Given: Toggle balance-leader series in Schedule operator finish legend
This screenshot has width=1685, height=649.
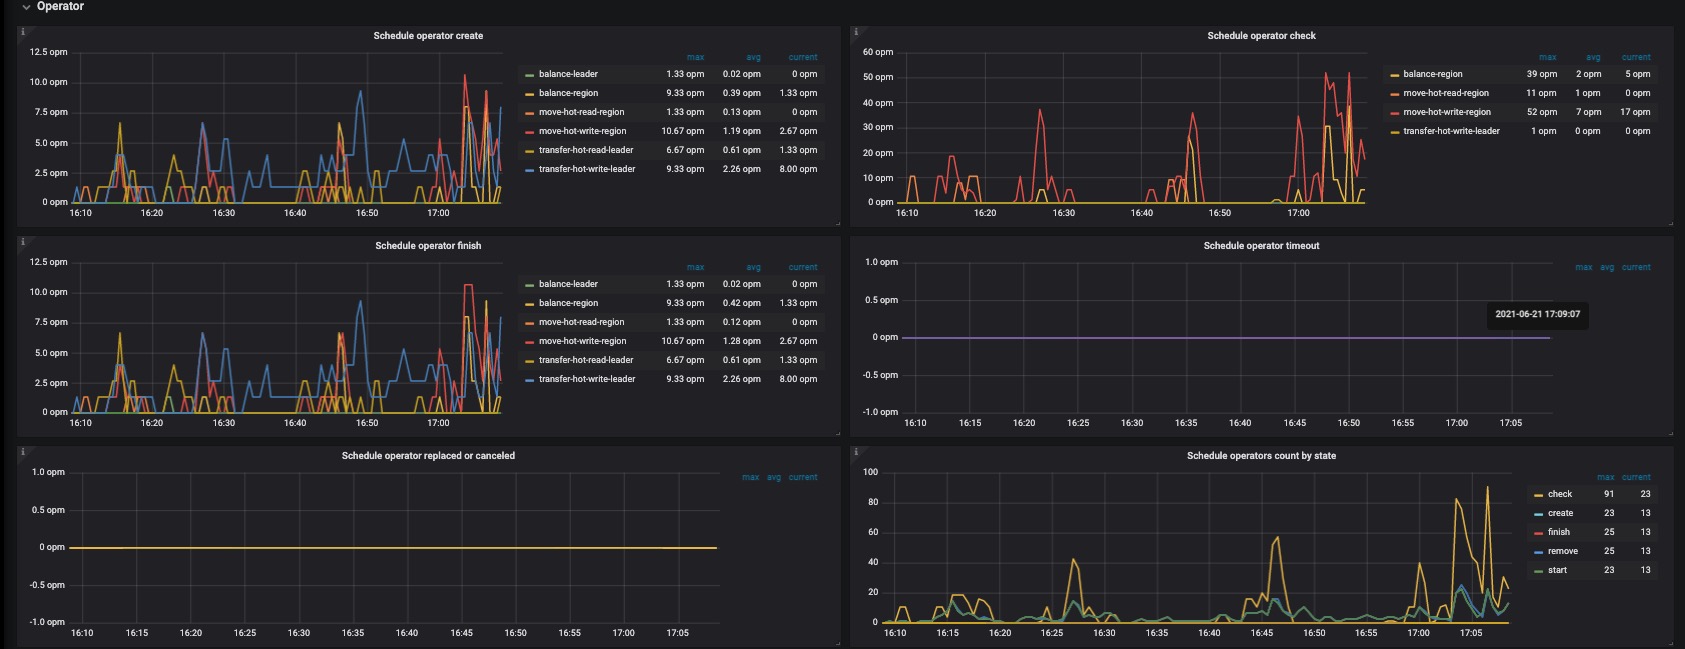Looking at the screenshot, I should click(568, 284).
